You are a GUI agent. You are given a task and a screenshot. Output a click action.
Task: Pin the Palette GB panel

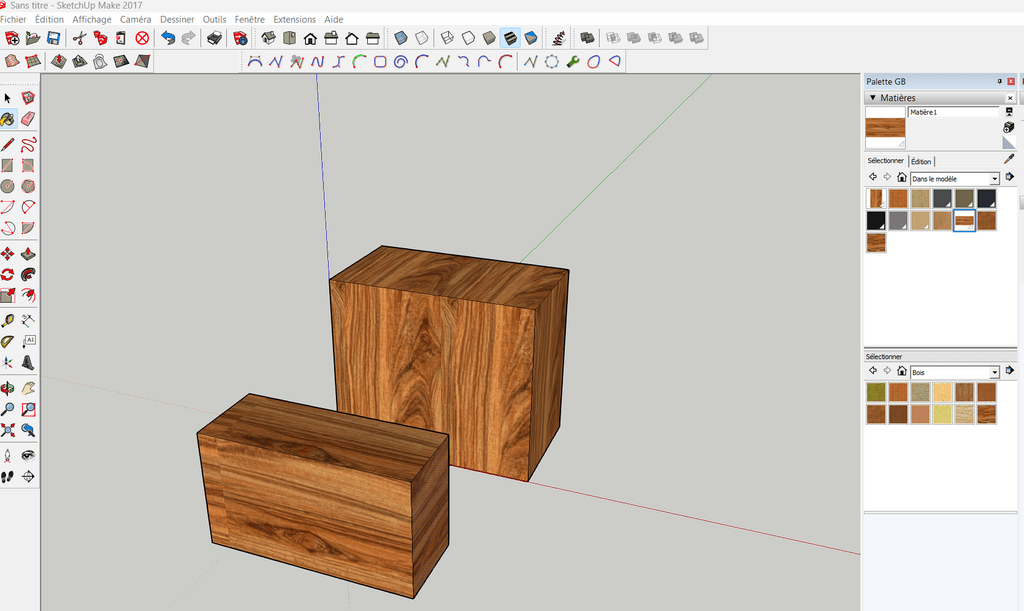coord(999,81)
